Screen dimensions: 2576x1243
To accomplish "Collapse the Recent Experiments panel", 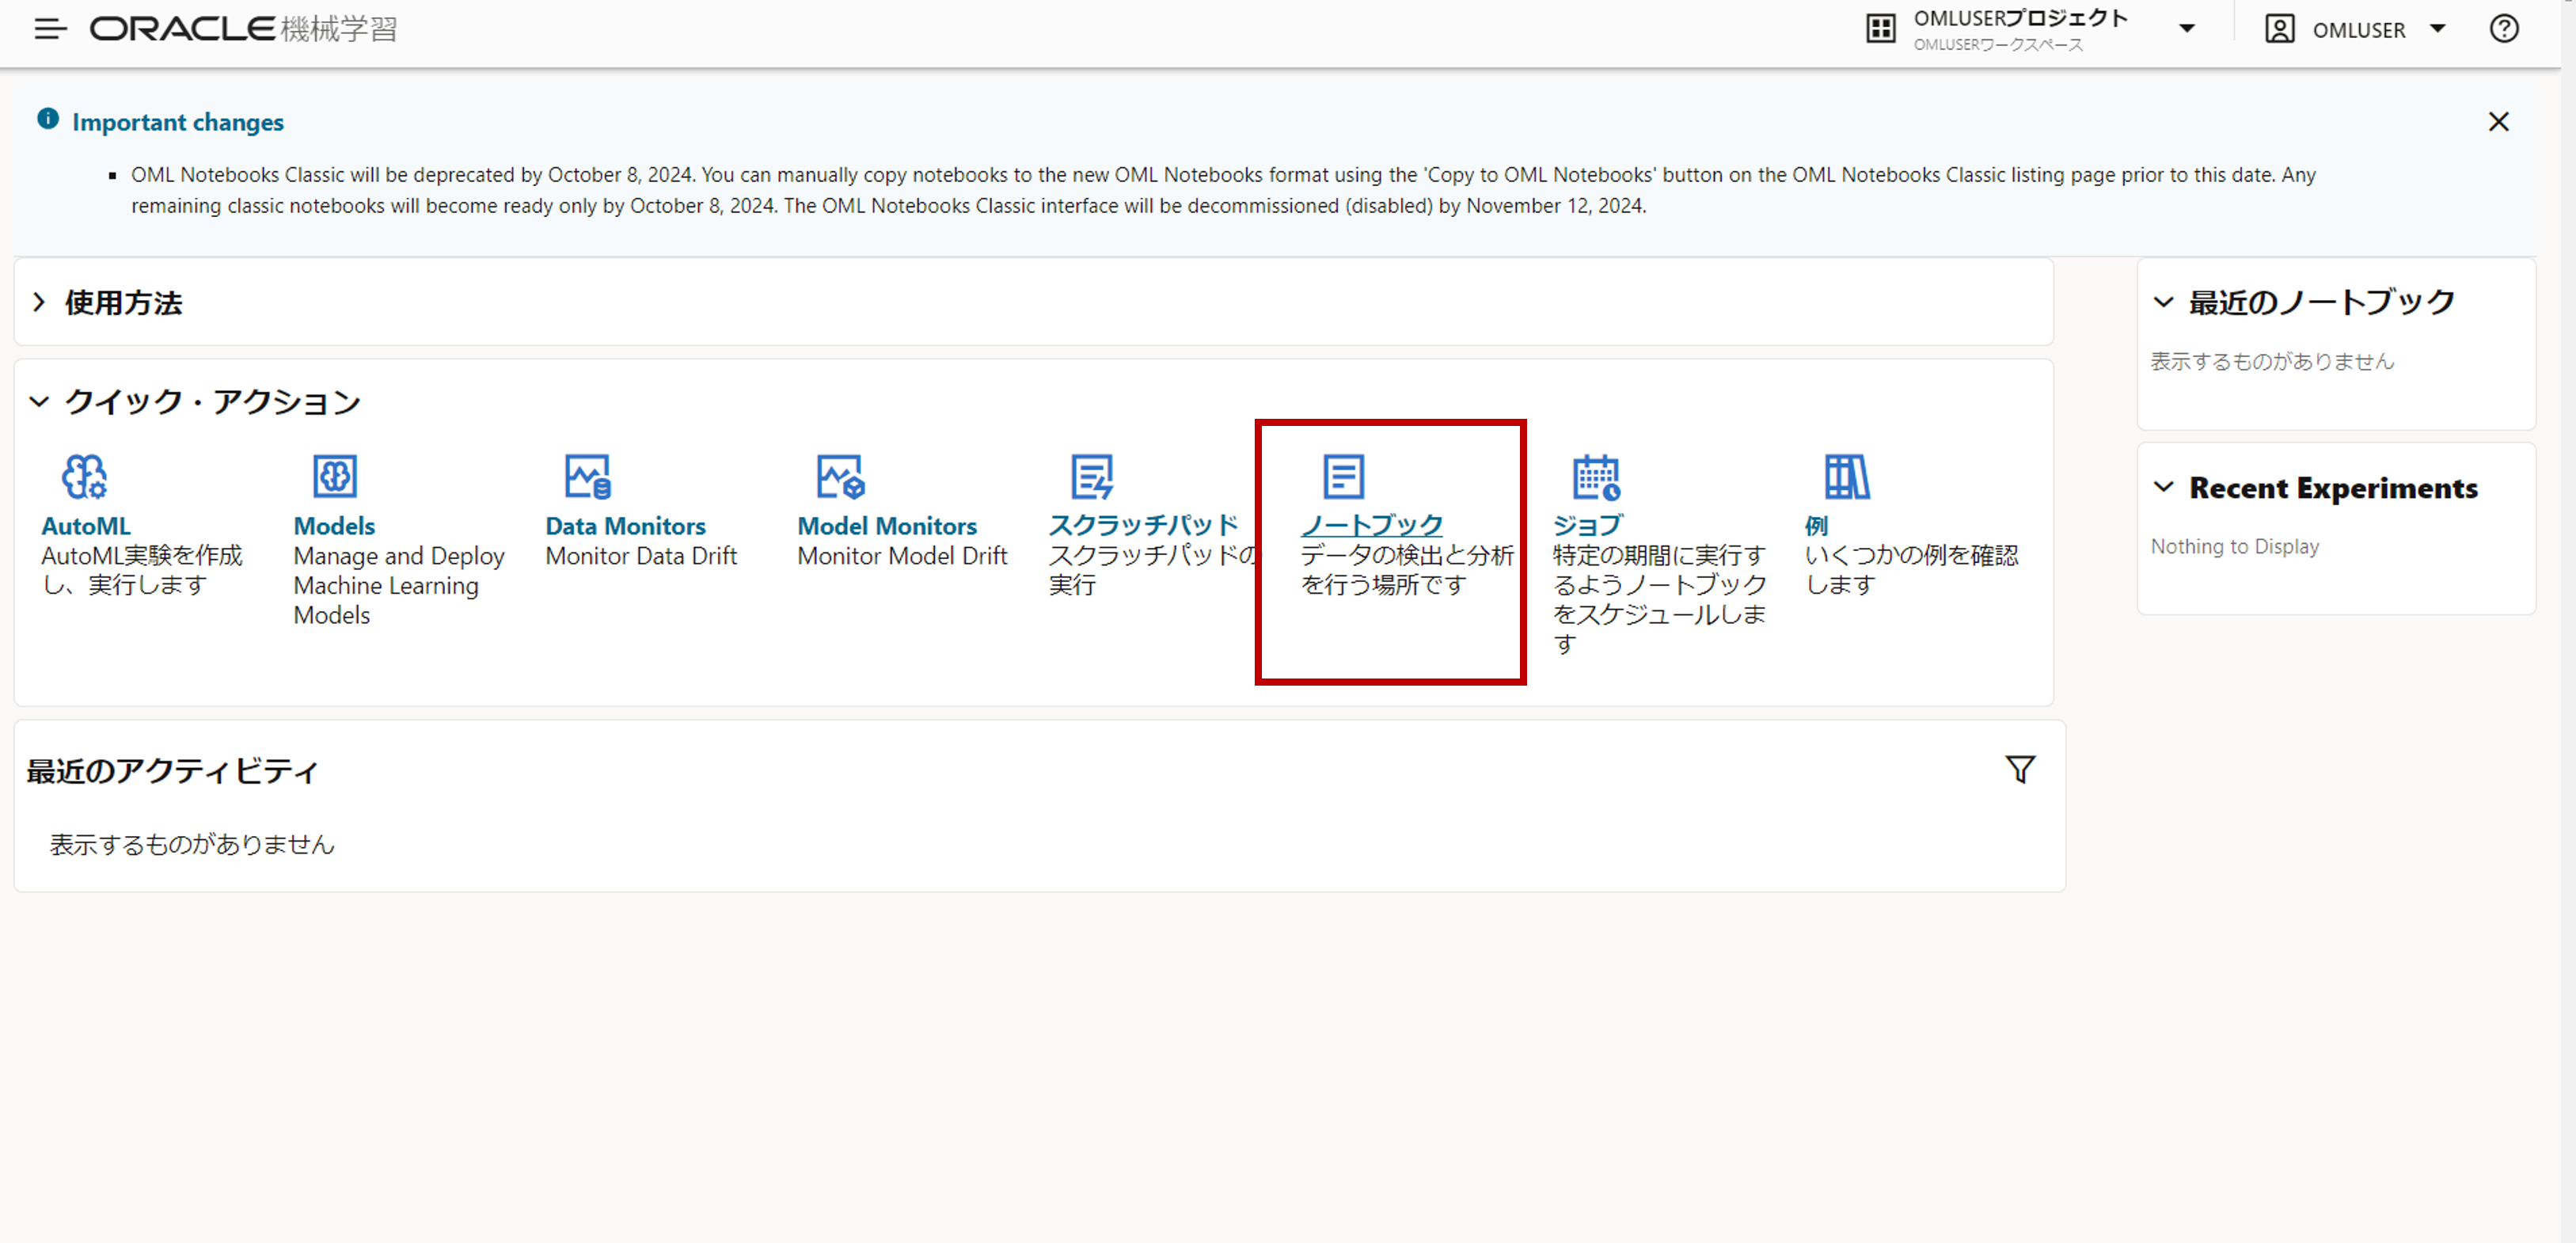I will [x=2163, y=487].
